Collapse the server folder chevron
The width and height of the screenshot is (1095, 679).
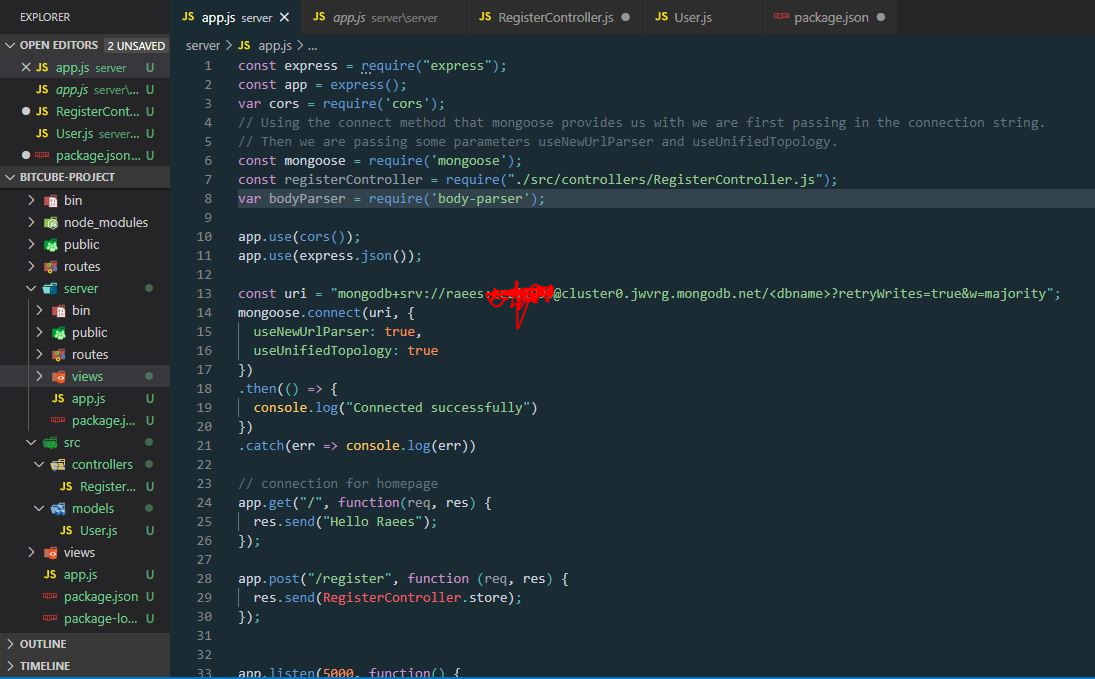pyautogui.click(x=31, y=289)
